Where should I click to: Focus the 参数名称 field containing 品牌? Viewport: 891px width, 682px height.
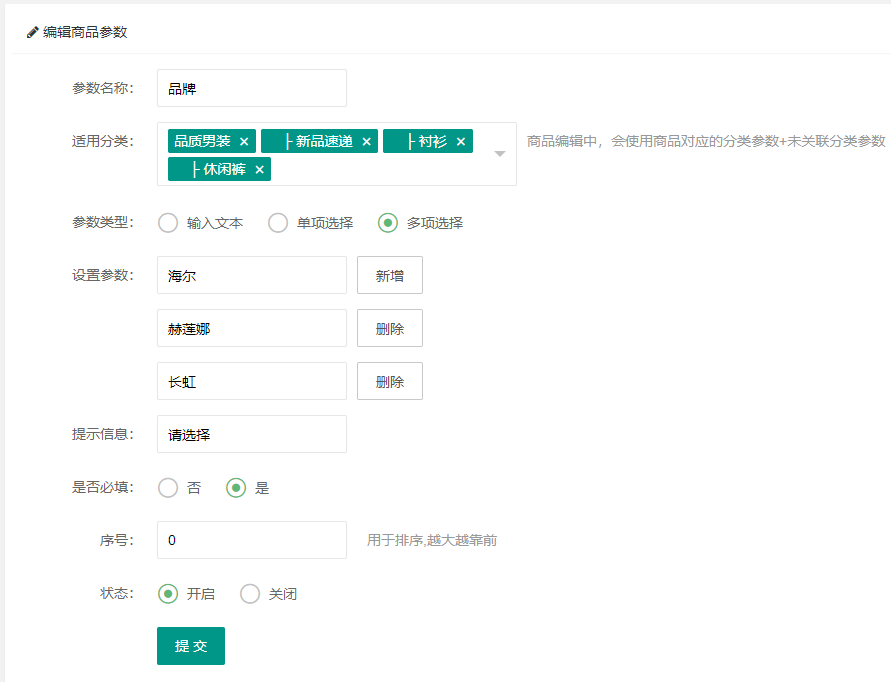(x=252, y=89)
